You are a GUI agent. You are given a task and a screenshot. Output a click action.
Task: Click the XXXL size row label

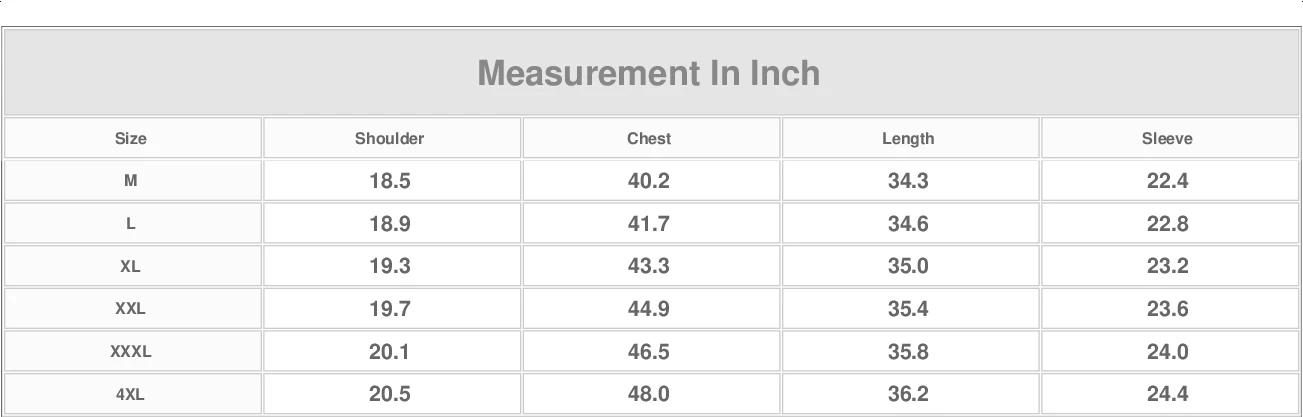click(131, 352)
